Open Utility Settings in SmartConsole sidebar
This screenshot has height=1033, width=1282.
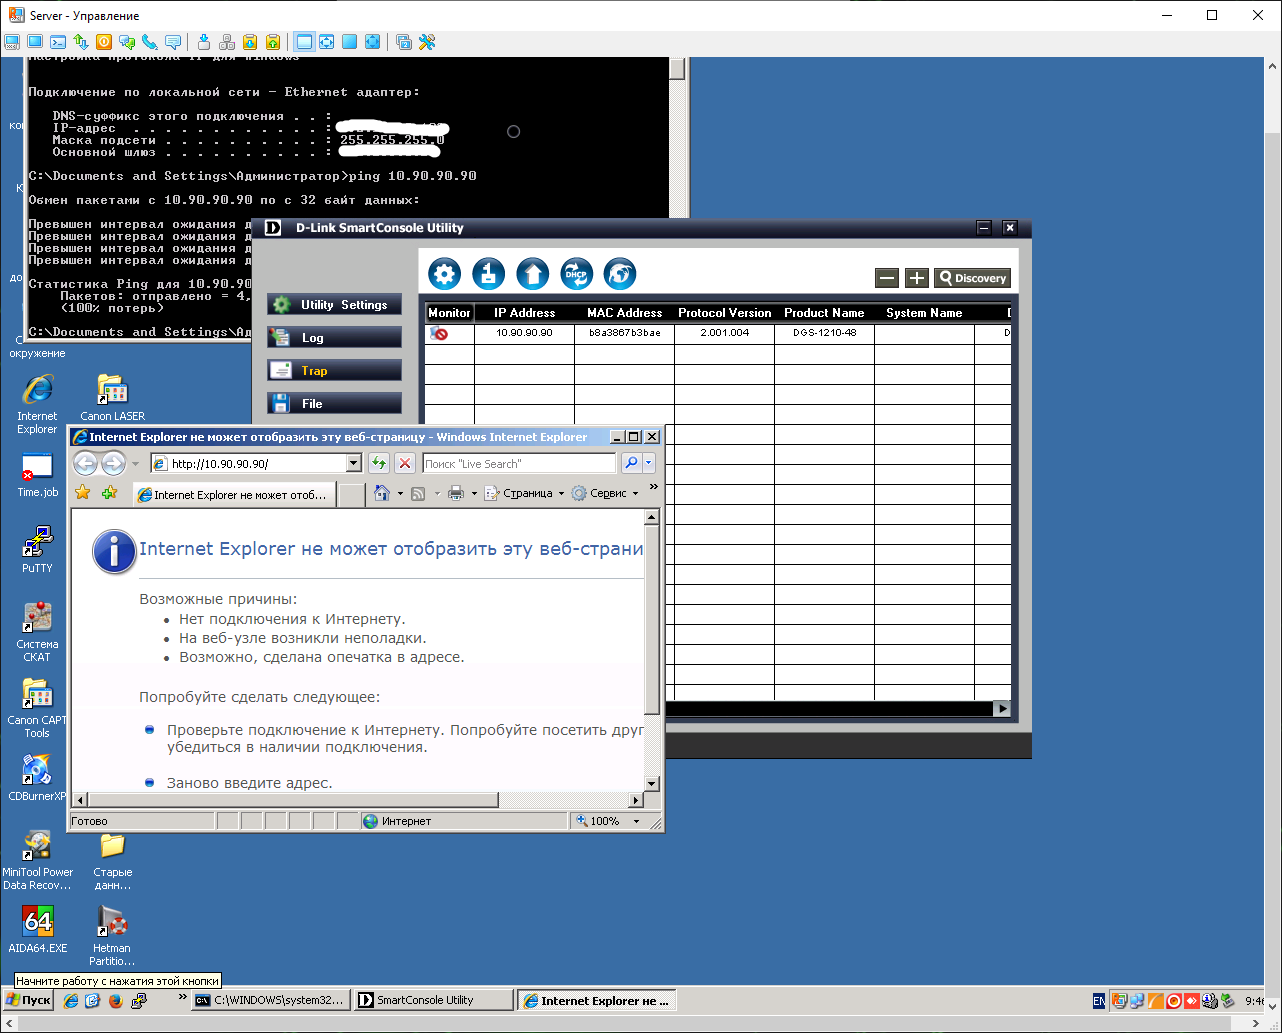[x=334, y=305]
